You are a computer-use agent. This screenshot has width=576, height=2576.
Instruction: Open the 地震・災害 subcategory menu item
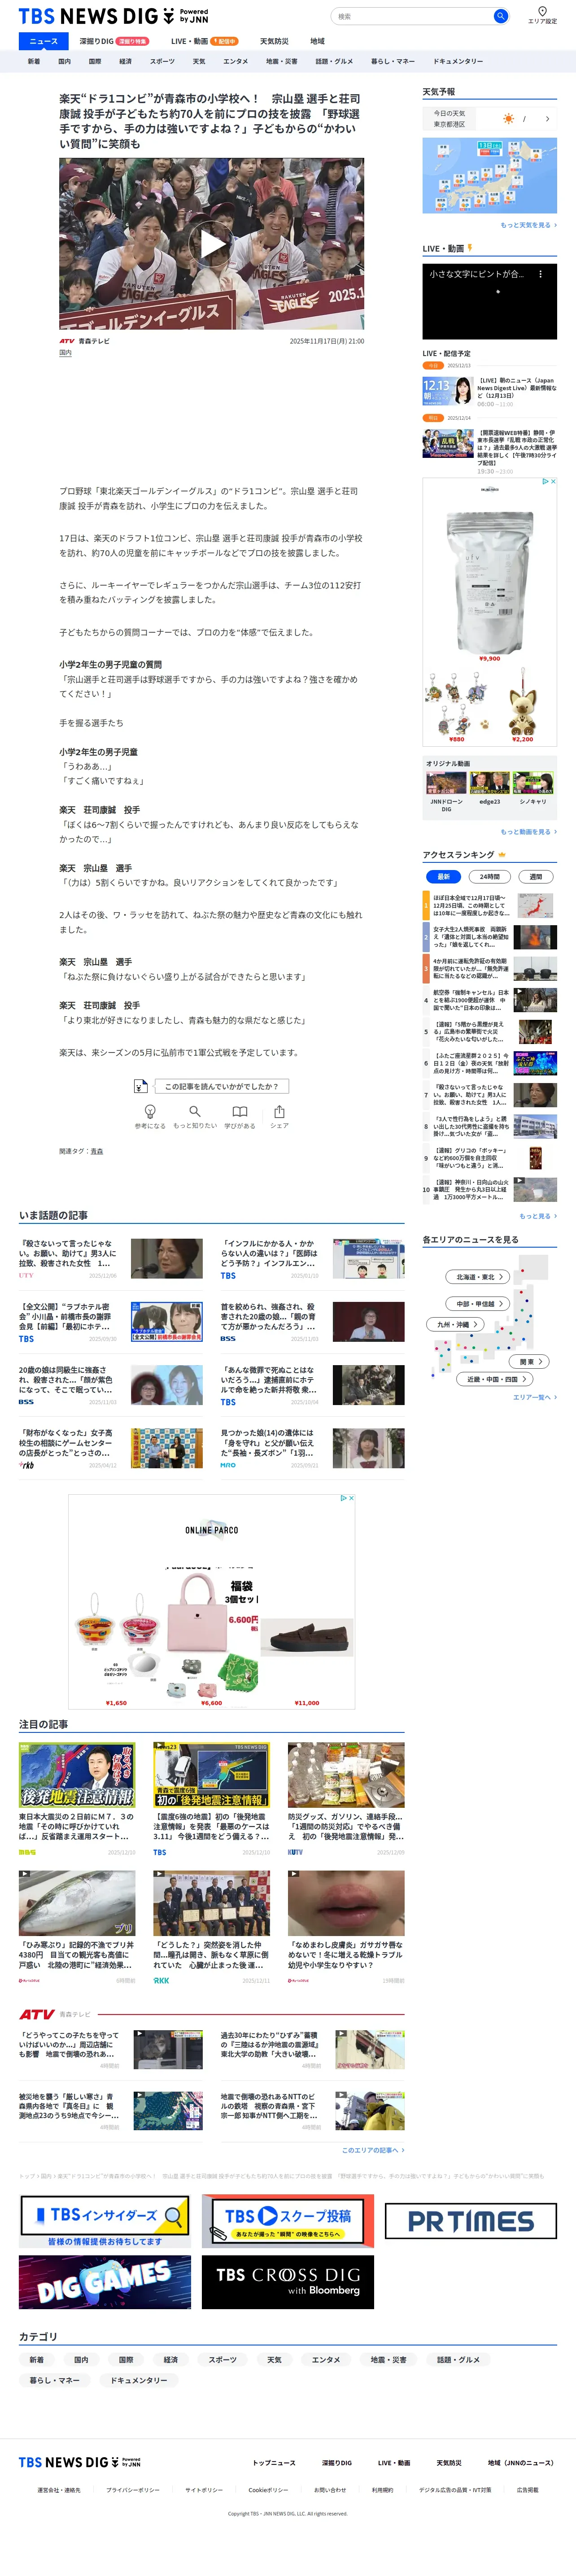(x=282, y=62)
